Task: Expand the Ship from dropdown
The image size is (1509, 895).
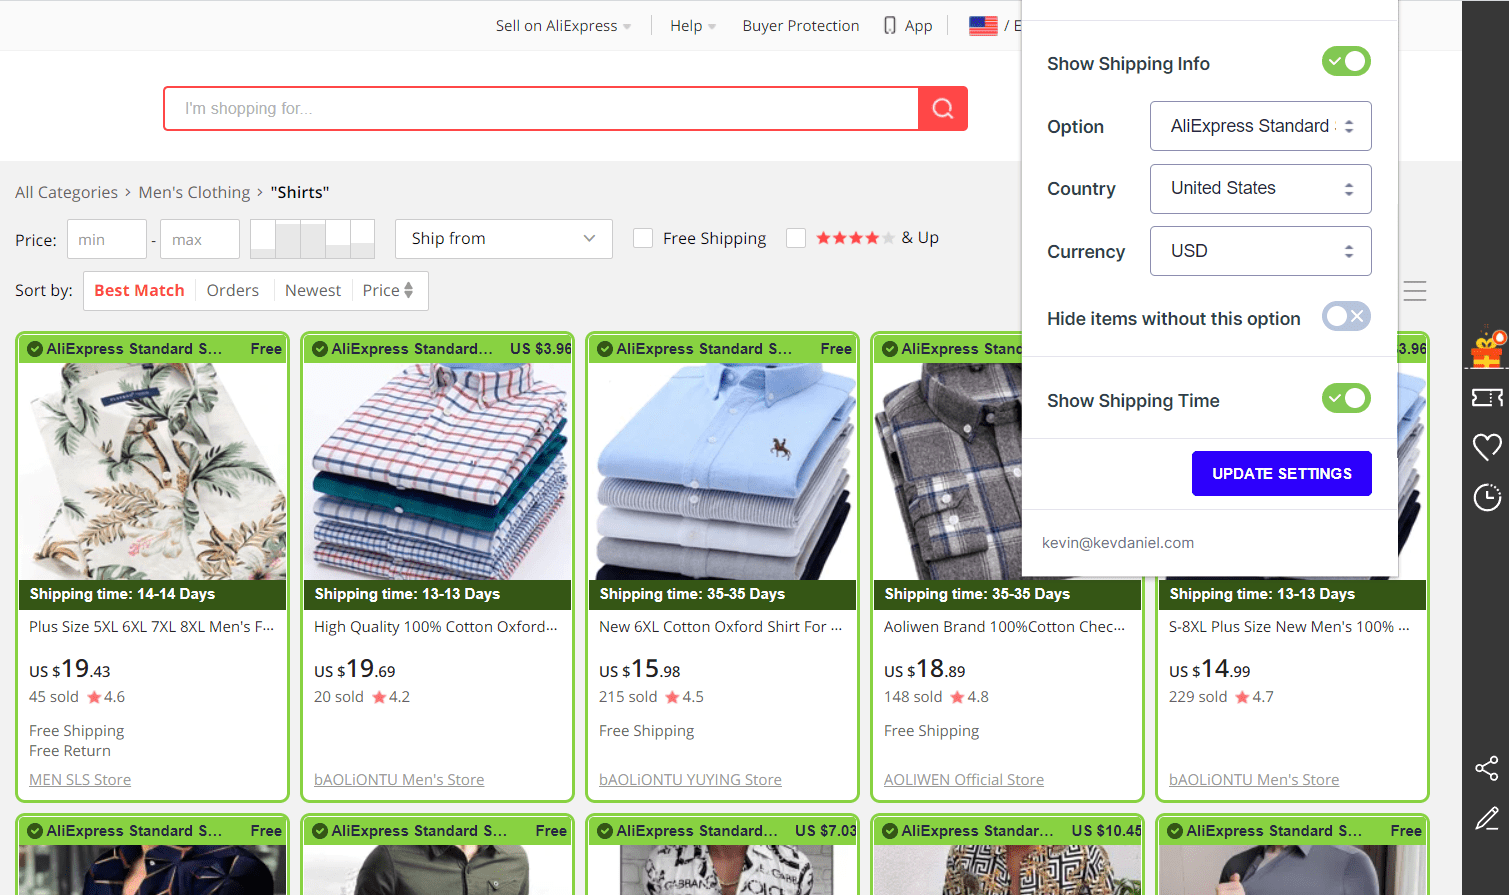Action: click(x=503, y=239)
